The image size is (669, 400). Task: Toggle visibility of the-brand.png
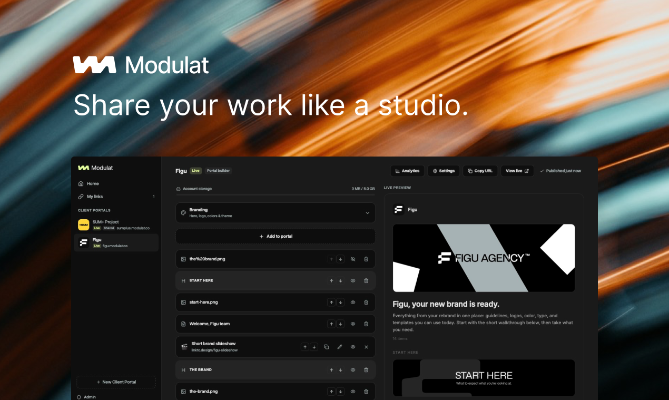pyautogui.click(x=353, y=391)
